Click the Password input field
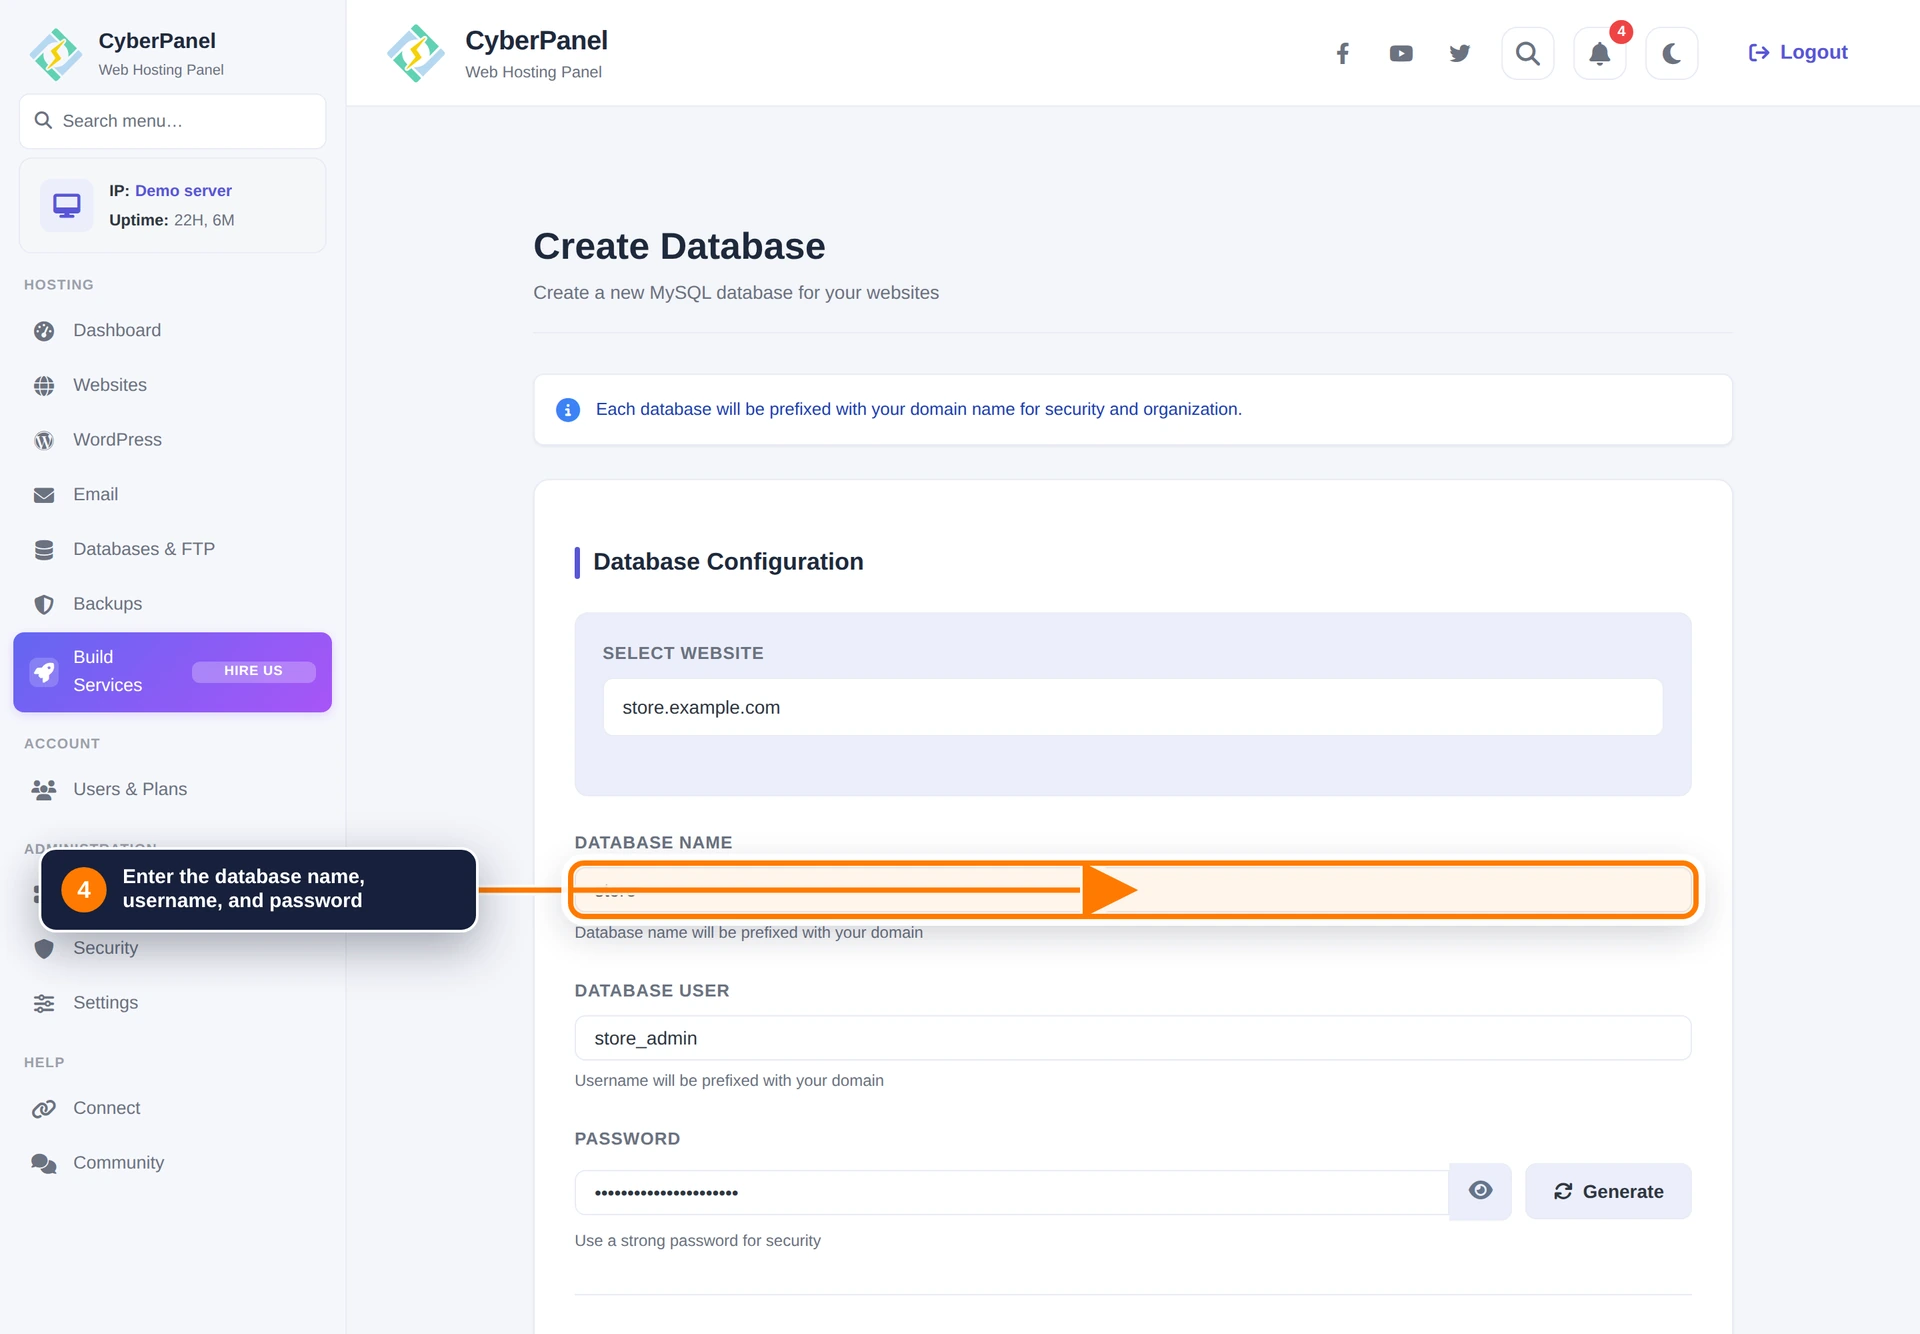This screenshot has width=1920, height=1334. coord(1011,1192)
